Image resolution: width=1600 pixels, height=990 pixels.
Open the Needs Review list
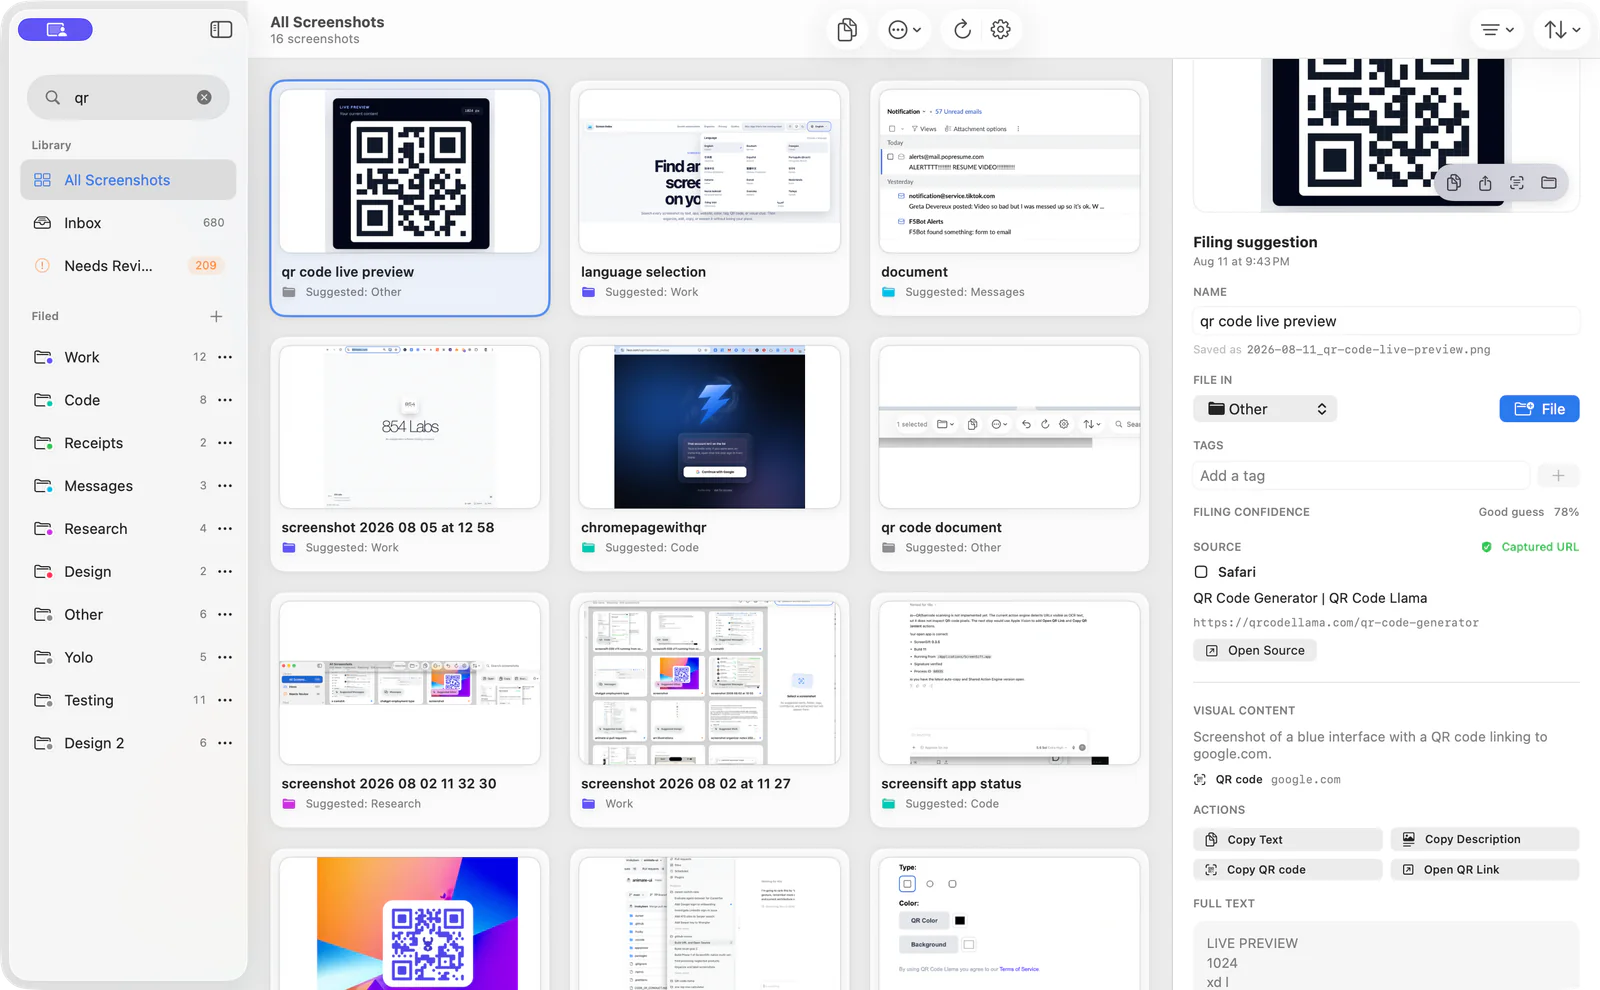click(128, 266)
